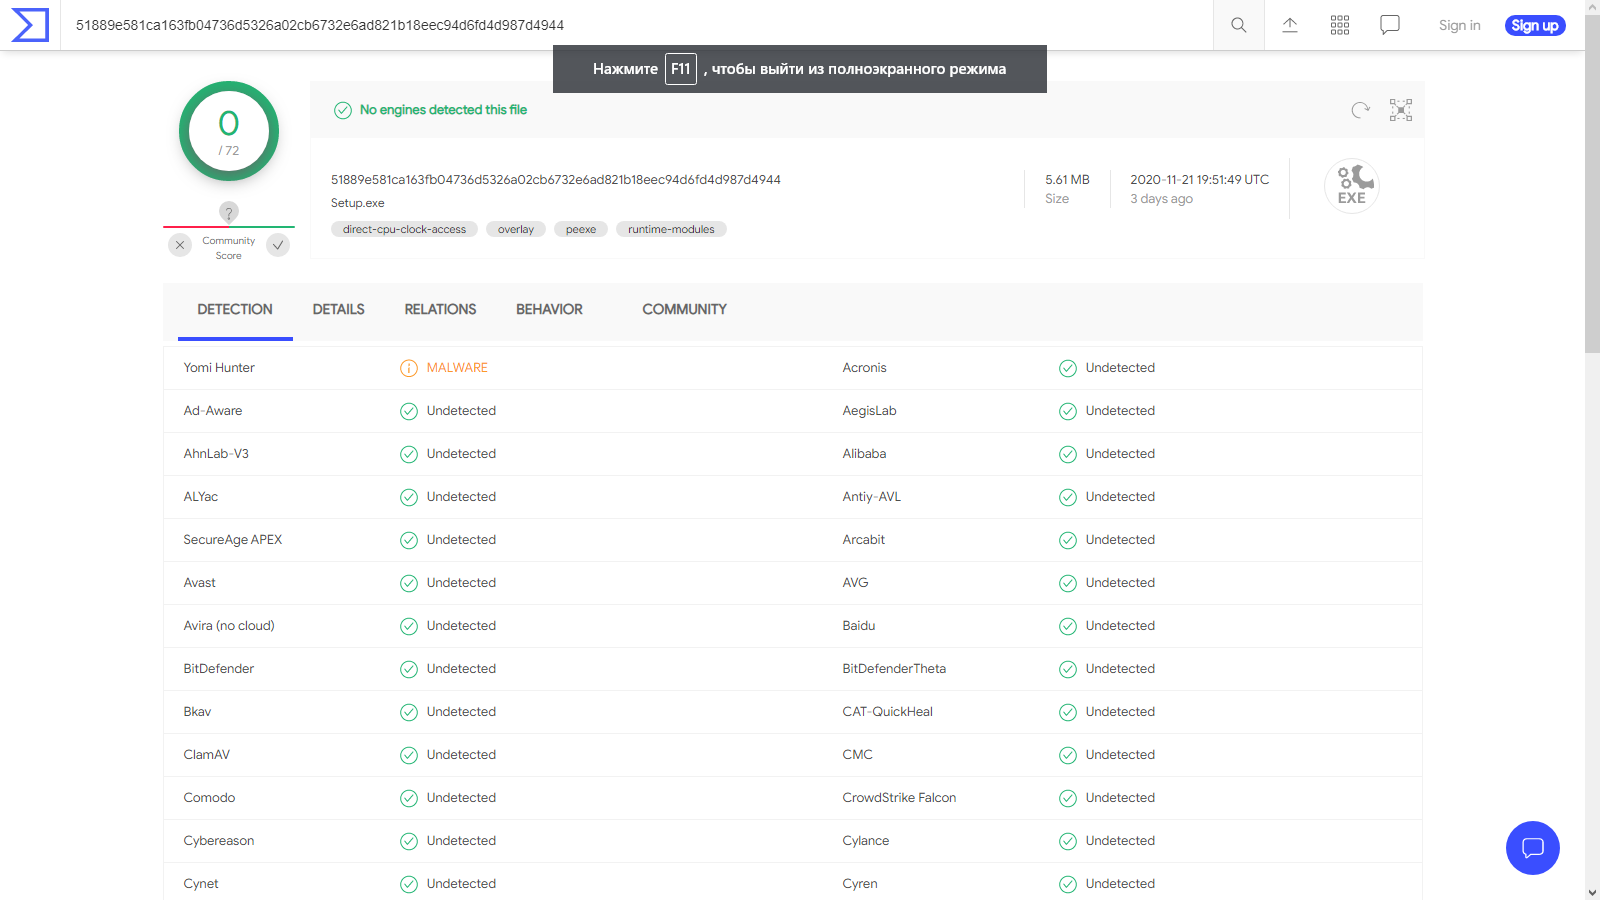Switch to the DETAILS tab
The image size is (1600, 900).
(338, 310)
